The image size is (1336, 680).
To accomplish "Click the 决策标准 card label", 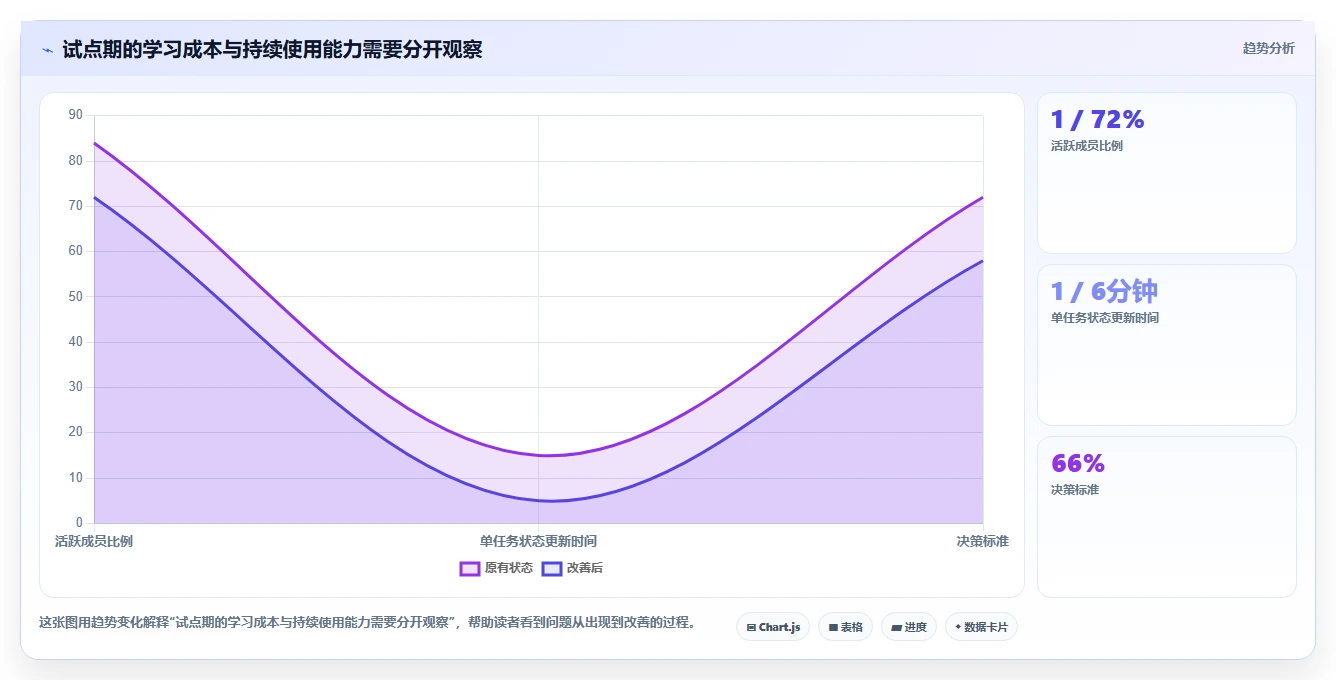I will click(1074, 490).
